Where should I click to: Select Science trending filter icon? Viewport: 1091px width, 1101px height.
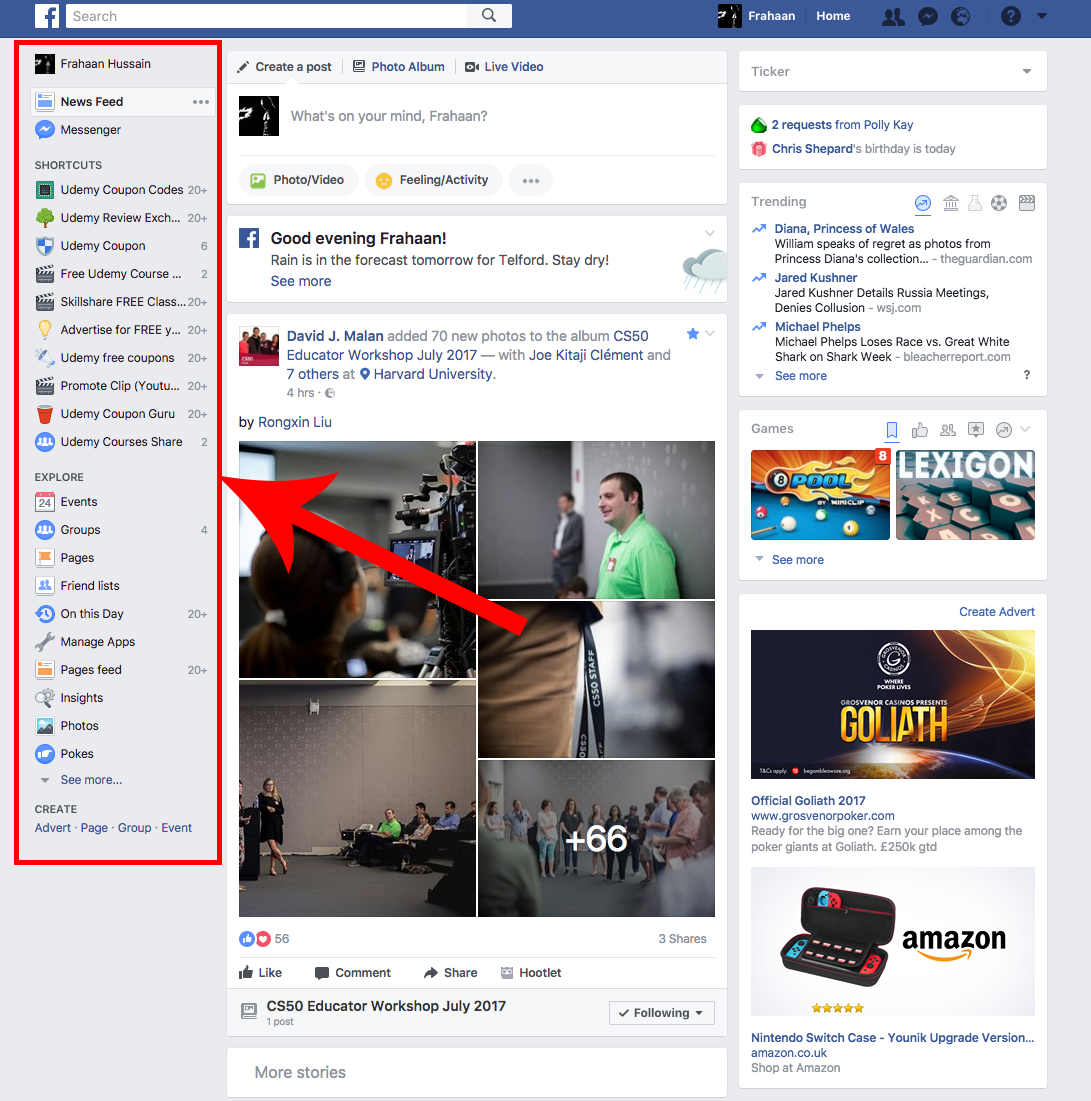(974, 204)
